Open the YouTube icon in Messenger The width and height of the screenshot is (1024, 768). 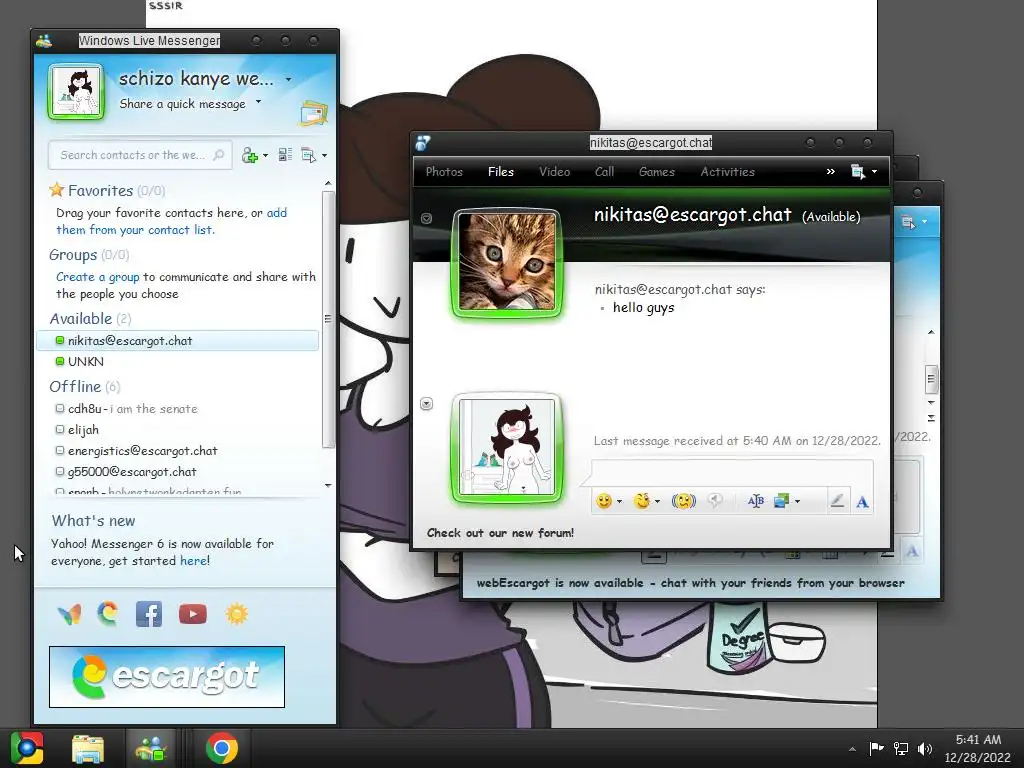[x=193, y=614]
